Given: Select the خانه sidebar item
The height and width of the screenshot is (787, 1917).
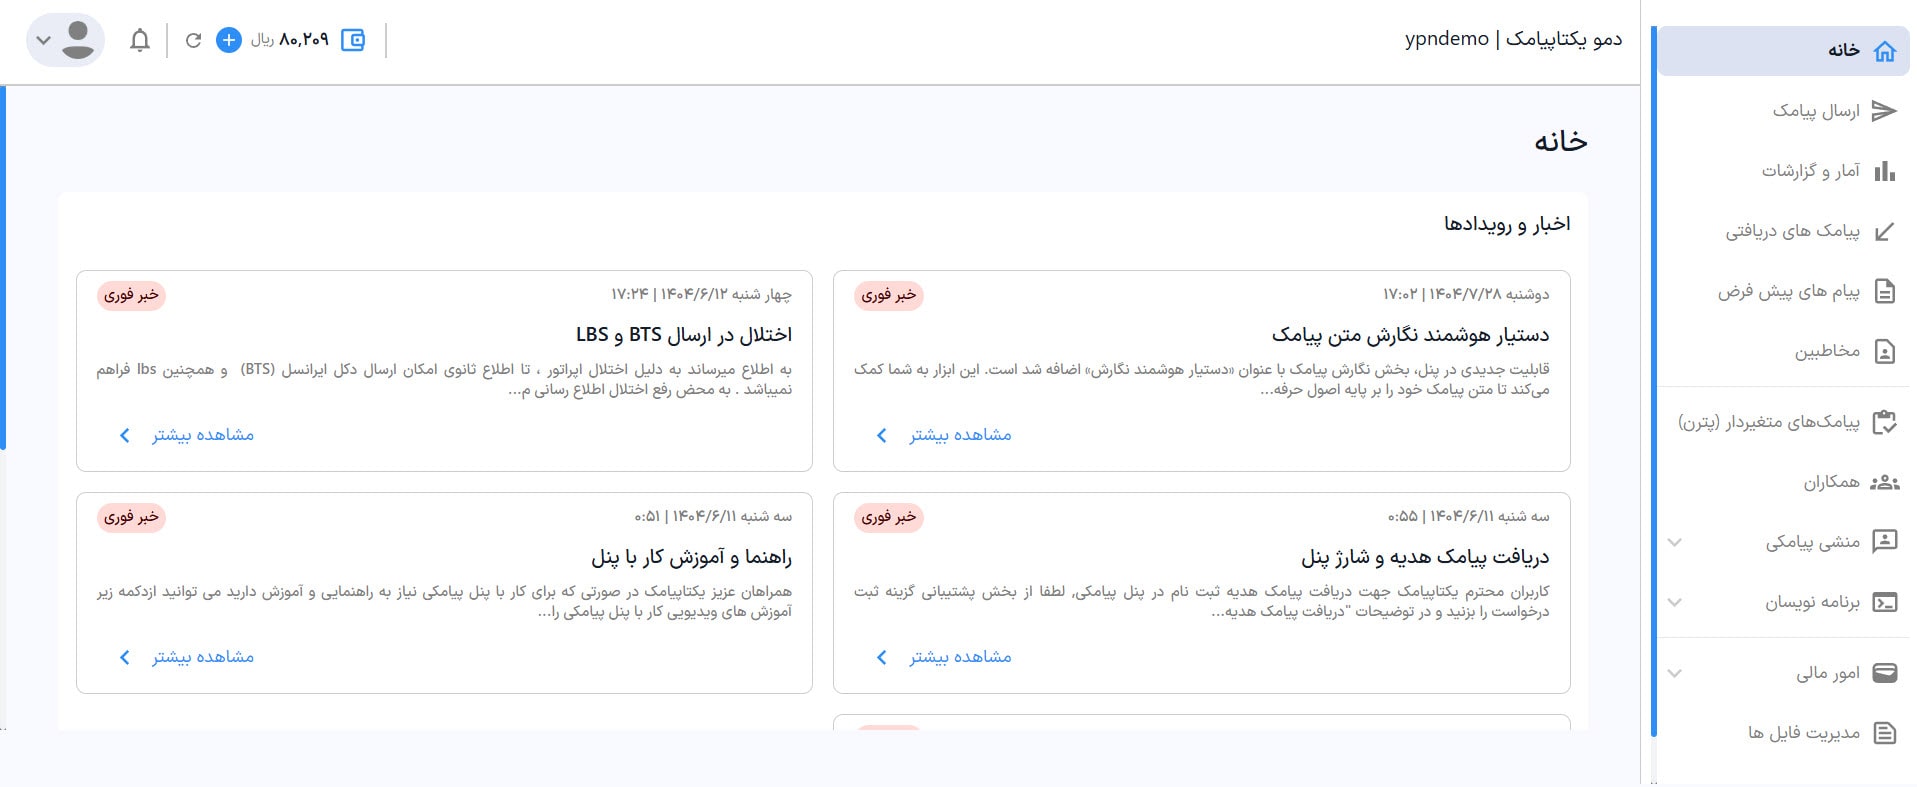Looking at the screenshot, I should coord(1843,50).
